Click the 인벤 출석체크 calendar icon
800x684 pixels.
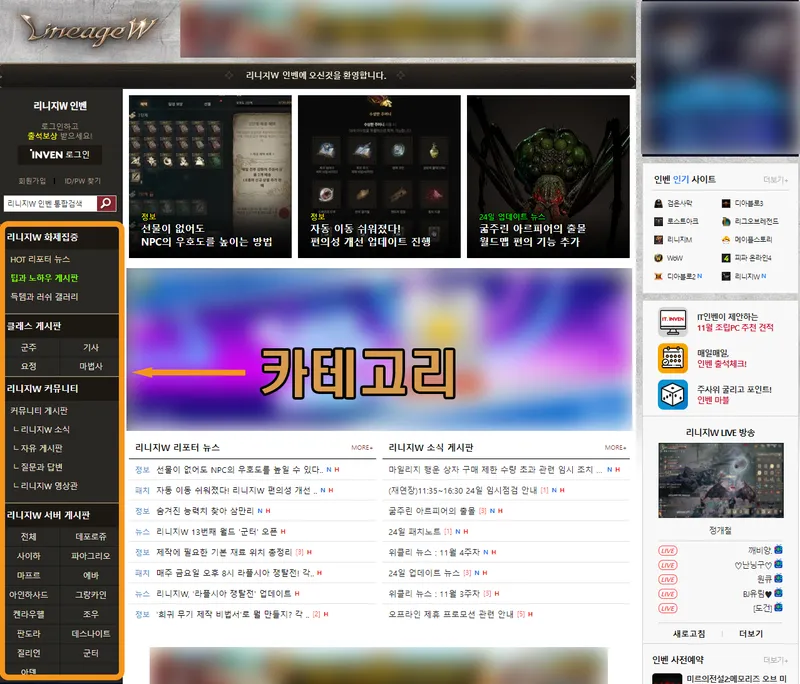coord(672,358)
